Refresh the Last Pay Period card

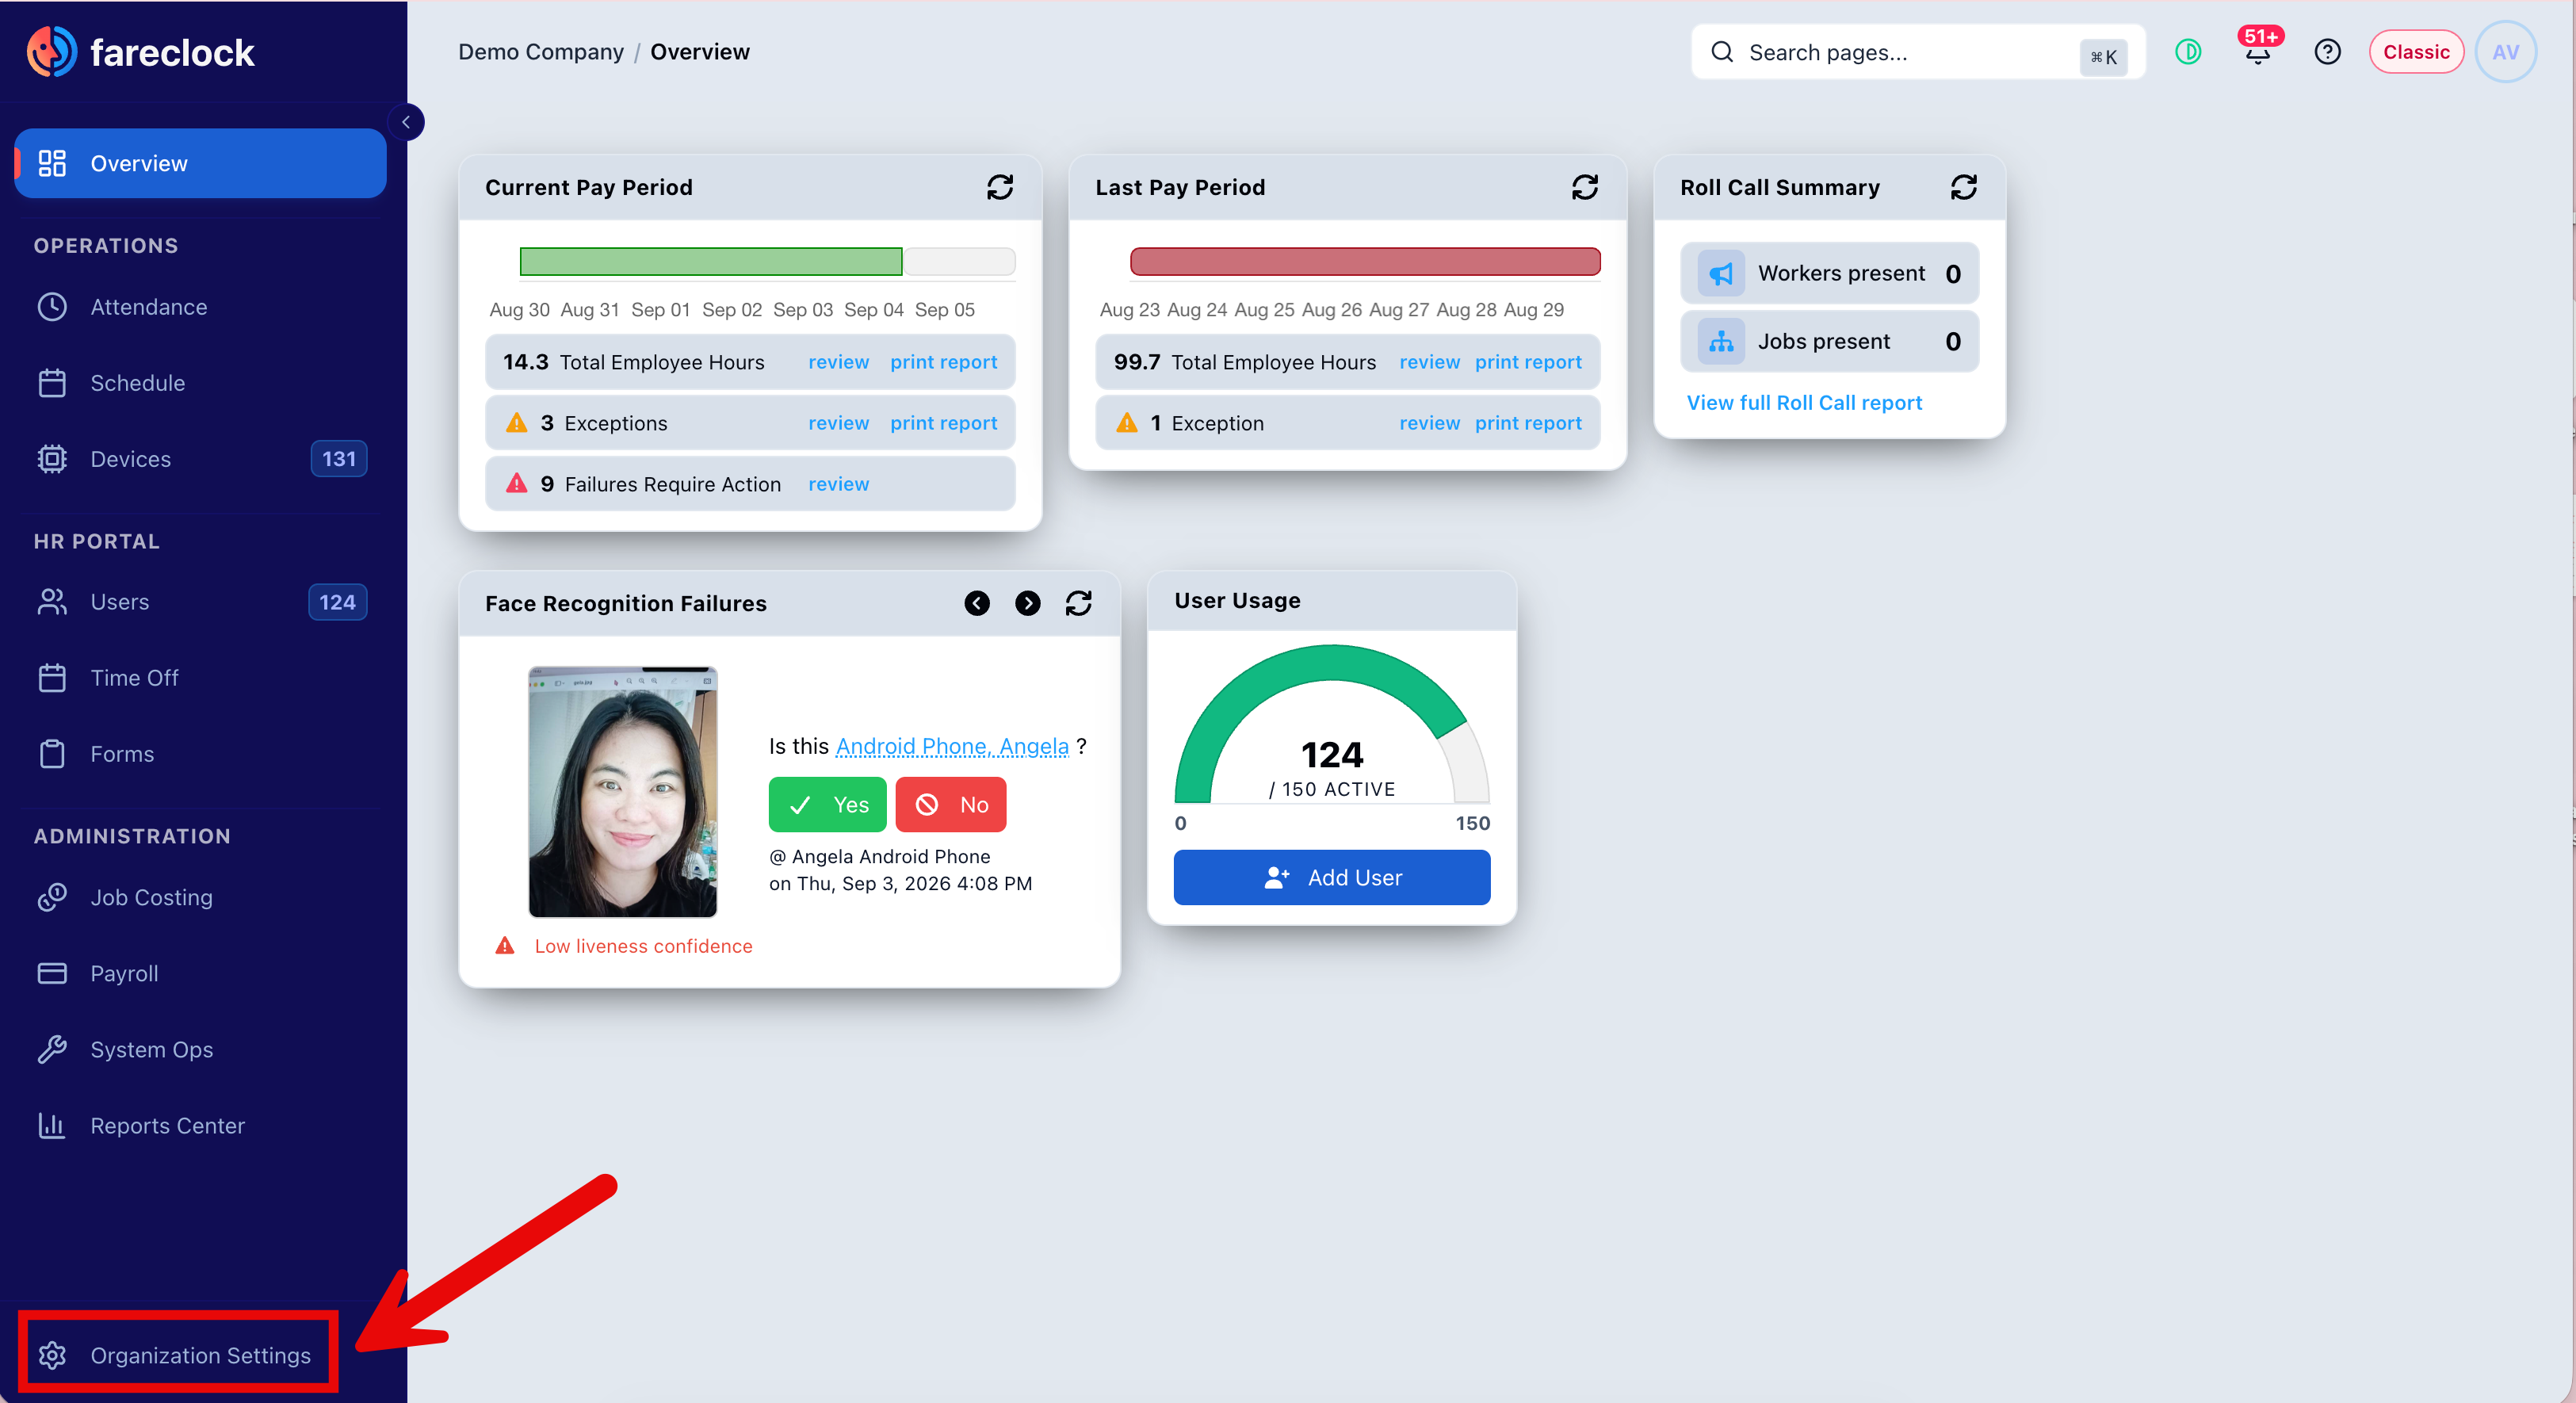1585,187
